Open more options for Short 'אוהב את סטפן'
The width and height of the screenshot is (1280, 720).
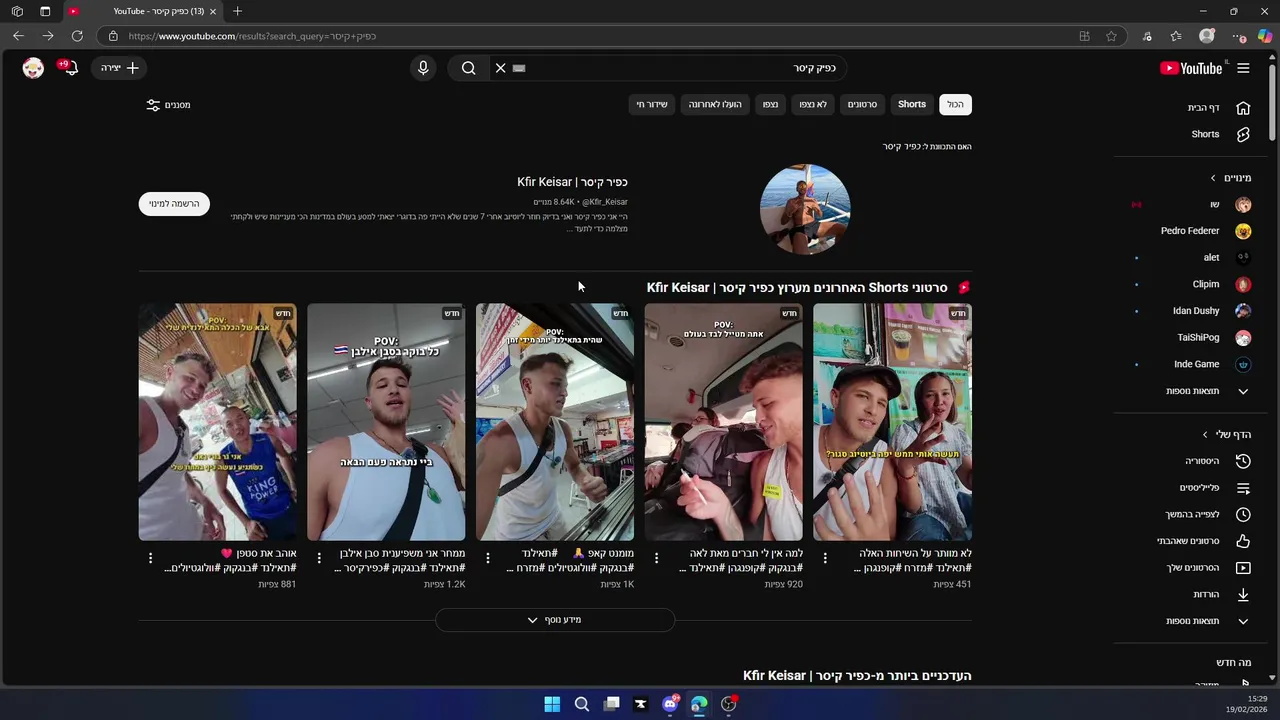point(150,558)
